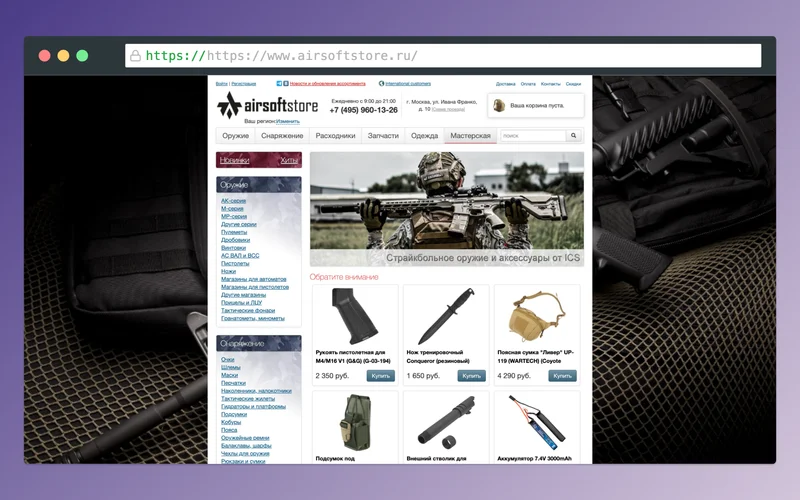Click the globe icon by International customers
This screenshot has height=500, width=800.
381,83
